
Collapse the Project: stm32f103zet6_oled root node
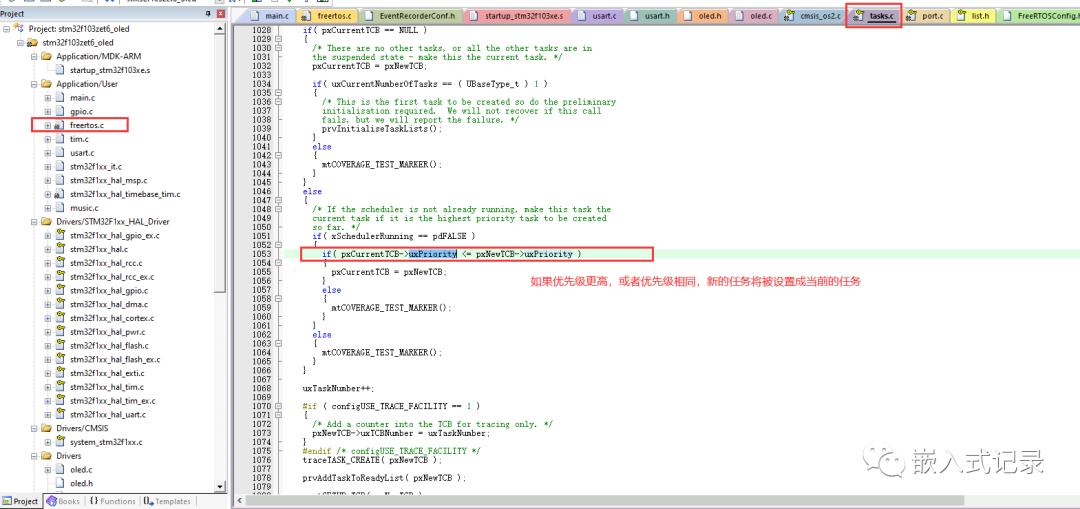(7, 29)
